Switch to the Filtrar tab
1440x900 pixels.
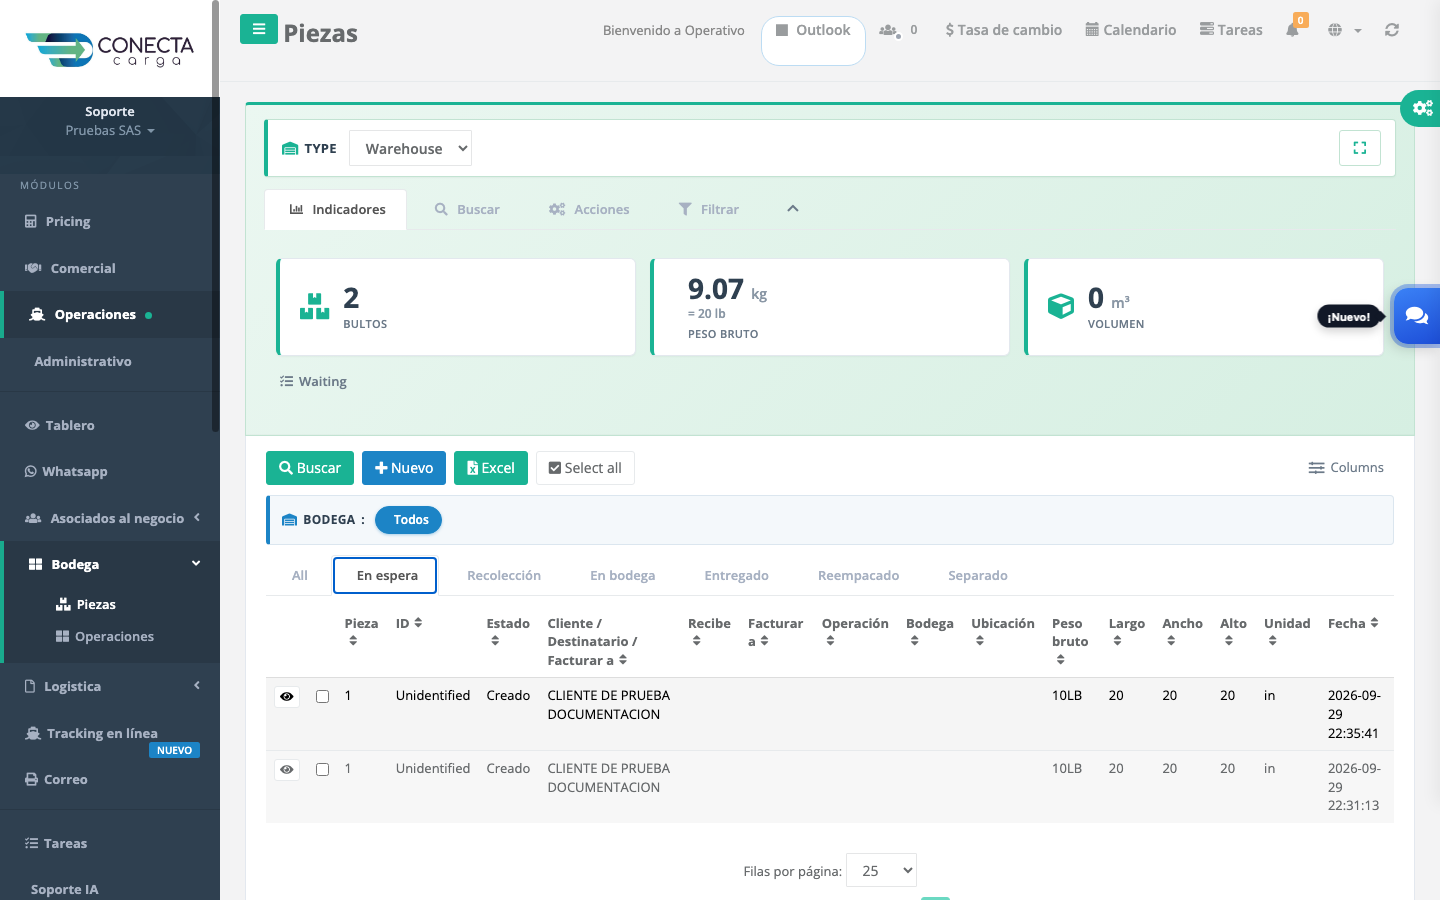tap(709, 209)
